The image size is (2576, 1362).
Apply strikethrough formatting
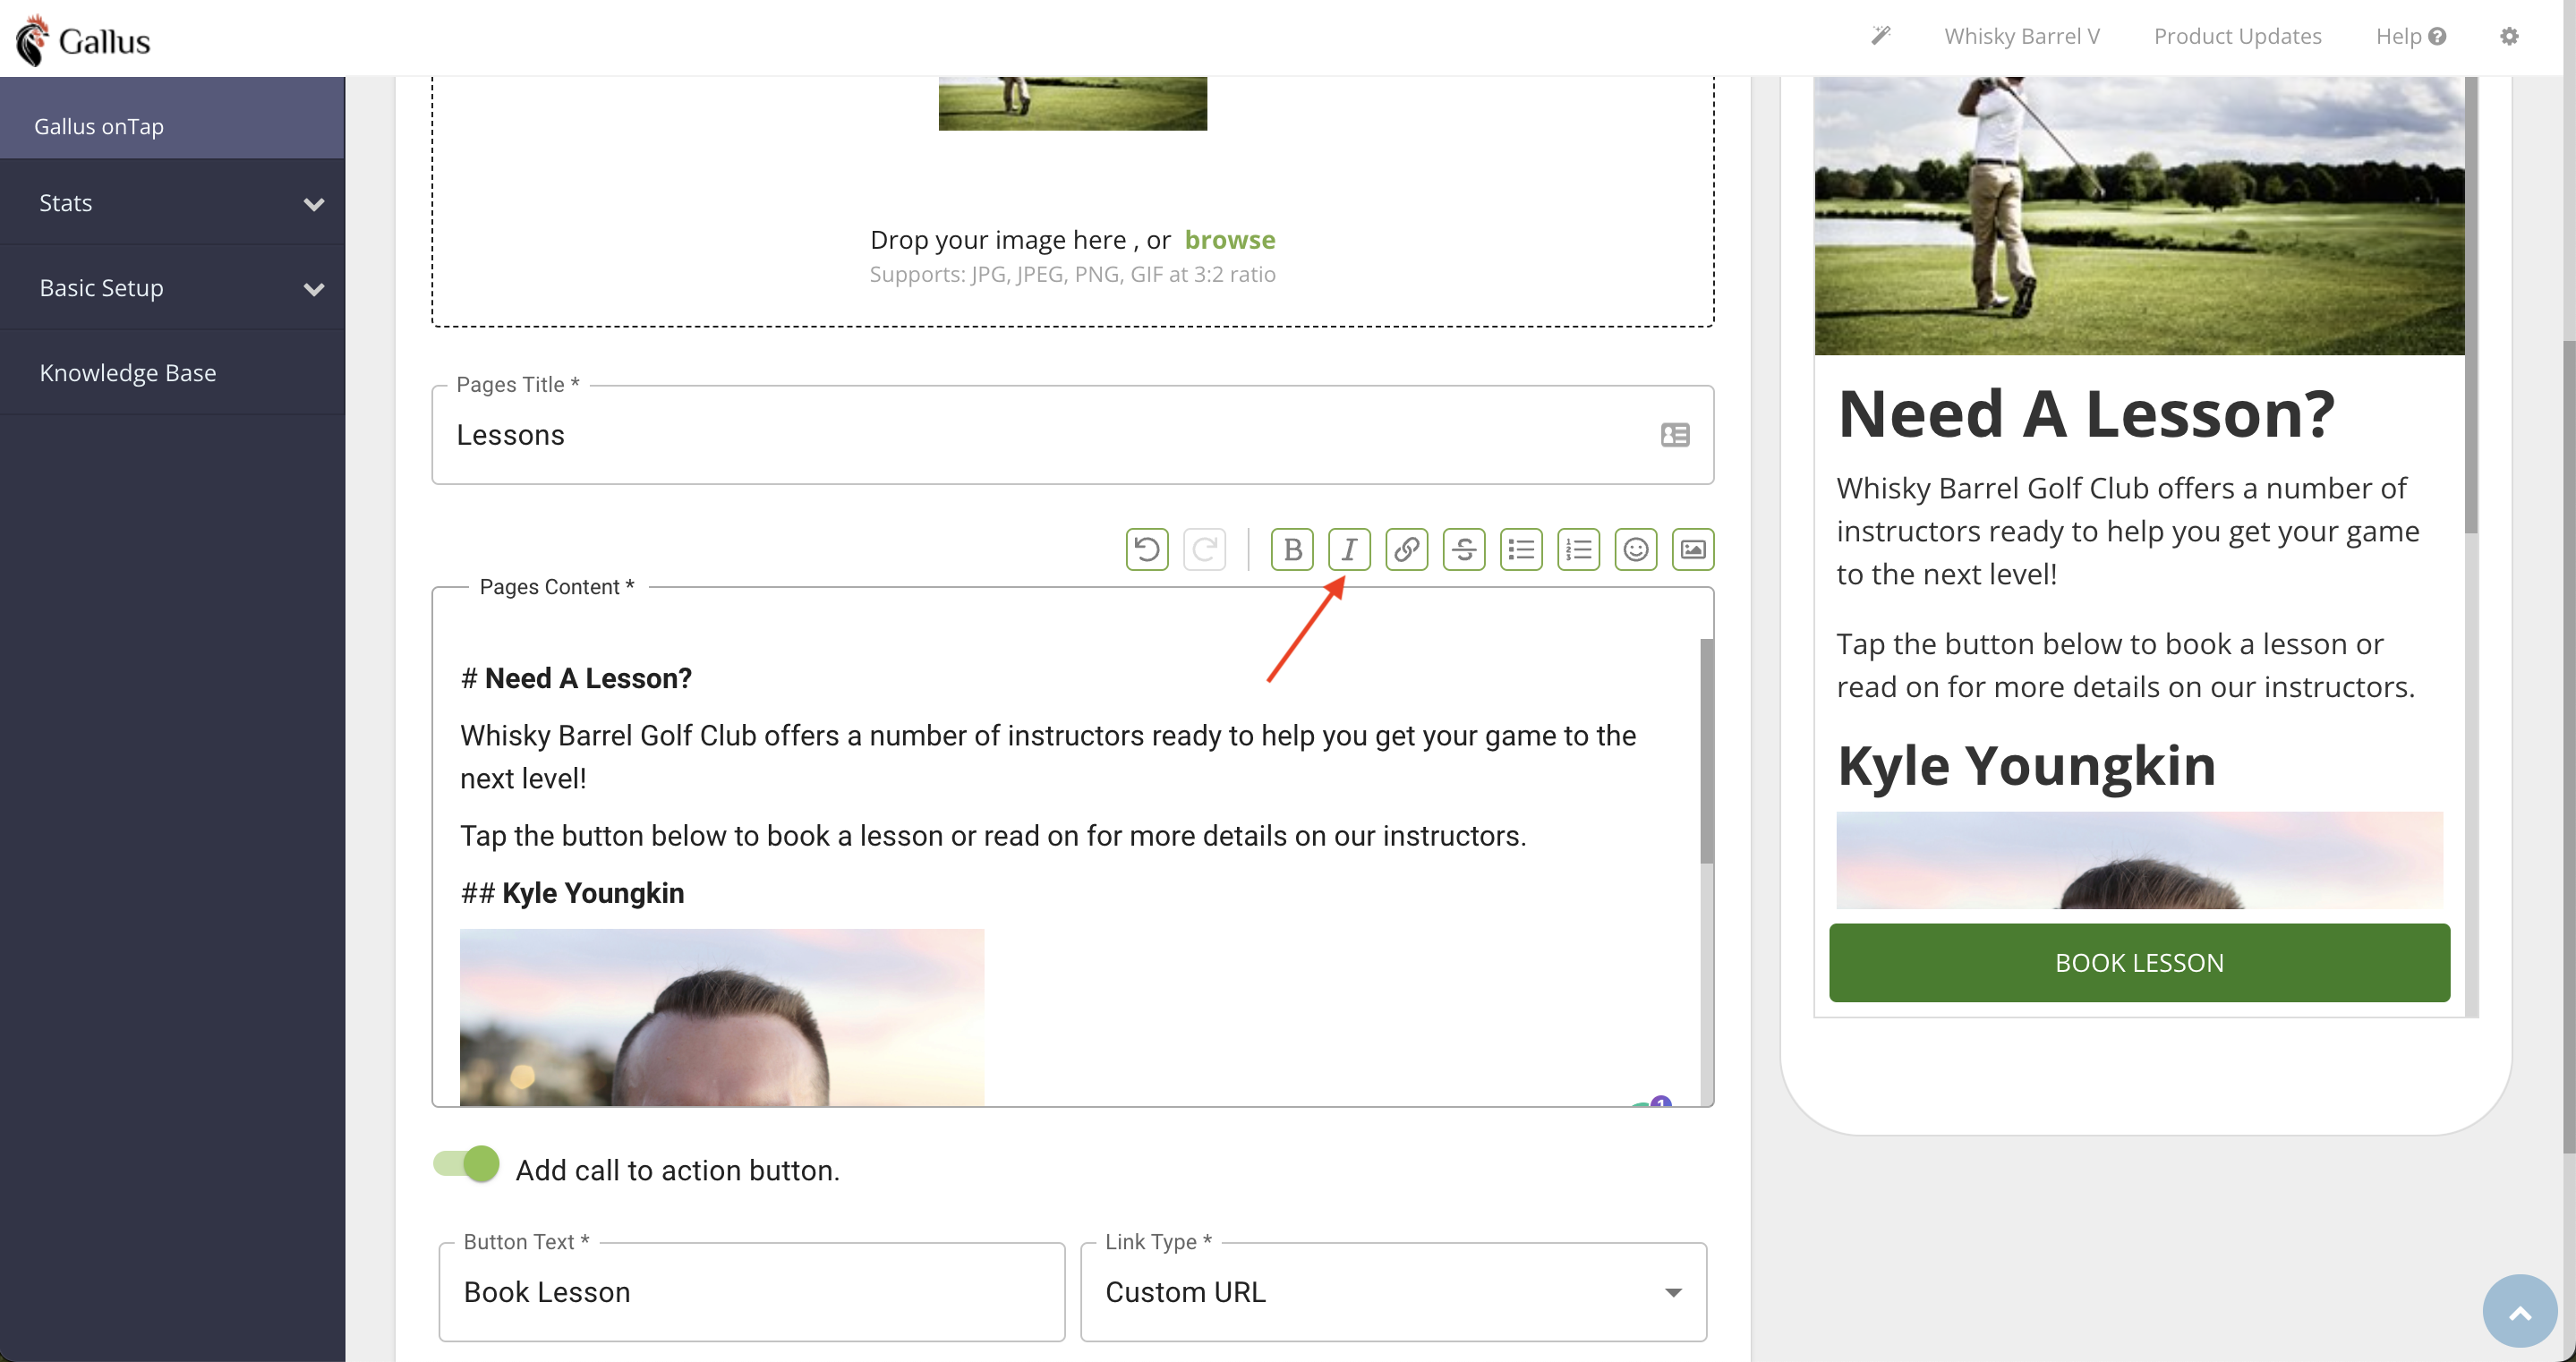[1464, 549]
